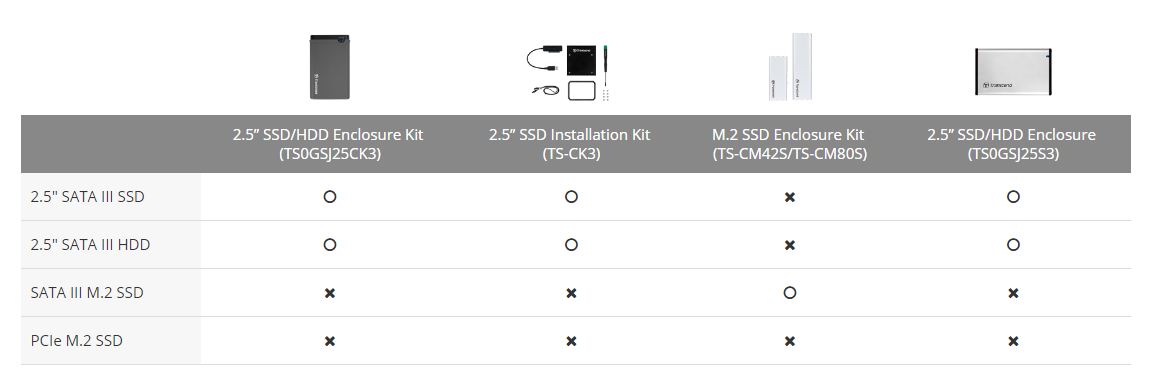
Task: Click the 2.5" SSD Installation Kit product image
Action: tap(570, 73)
